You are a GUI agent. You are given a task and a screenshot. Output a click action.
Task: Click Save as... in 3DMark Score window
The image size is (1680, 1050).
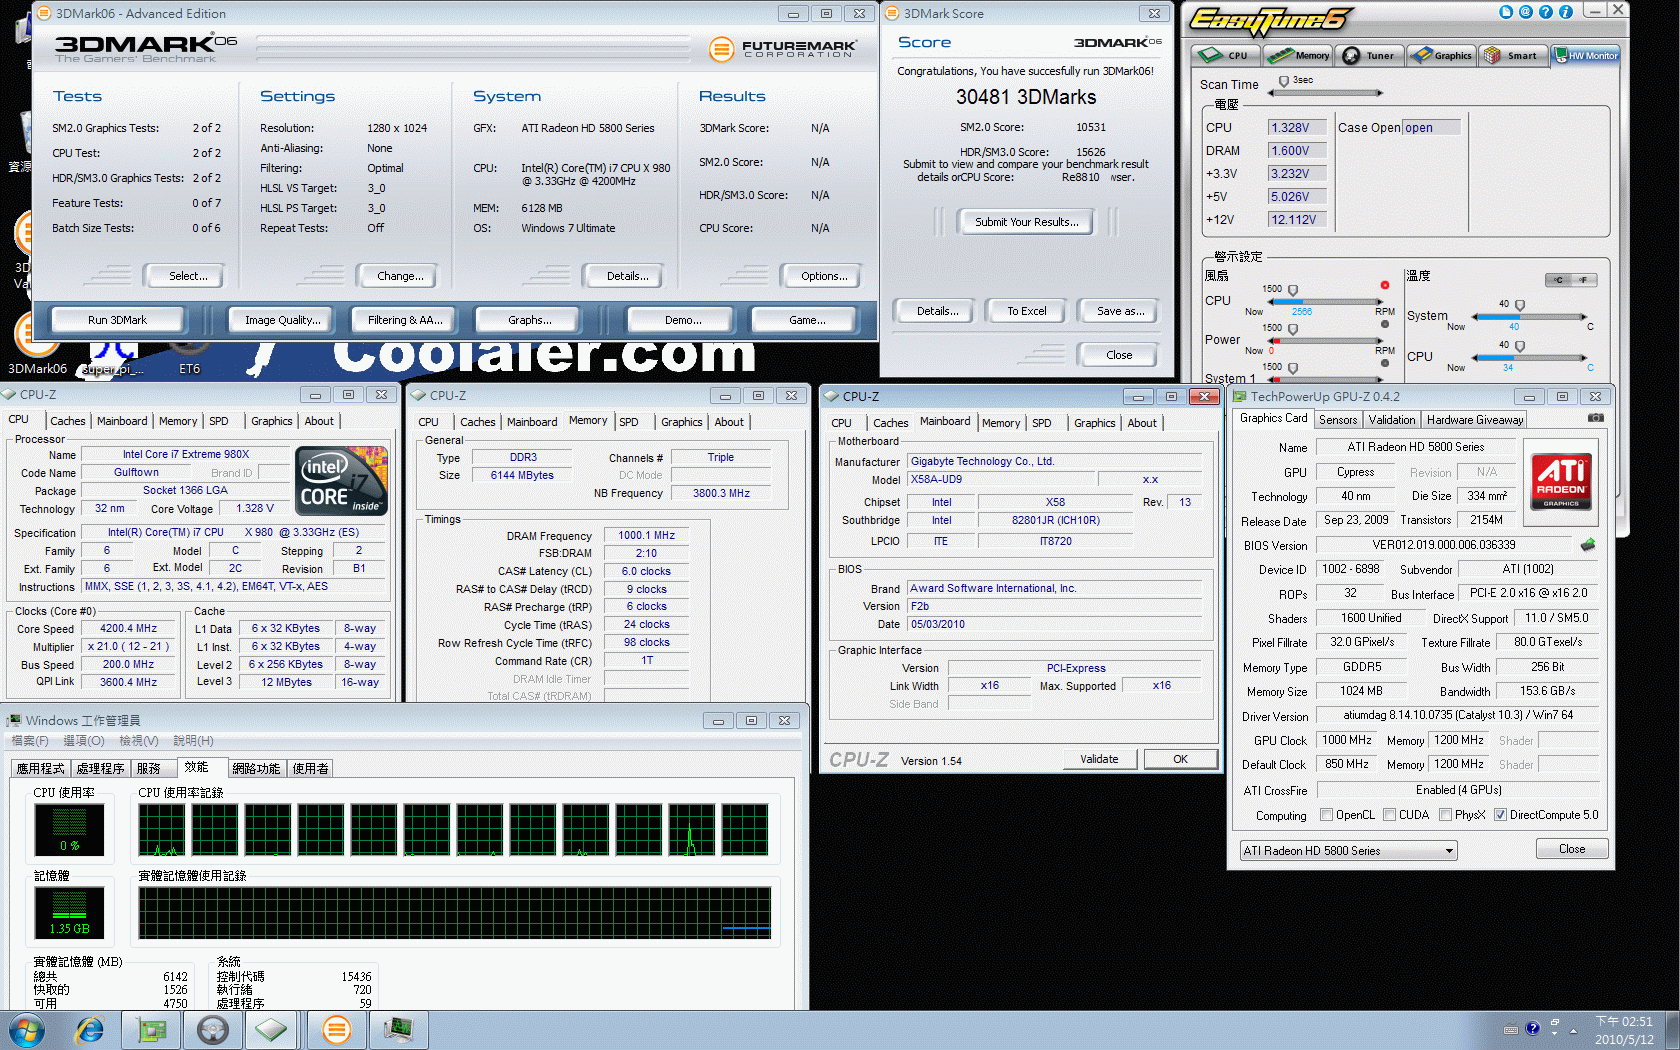[1120, 311]
